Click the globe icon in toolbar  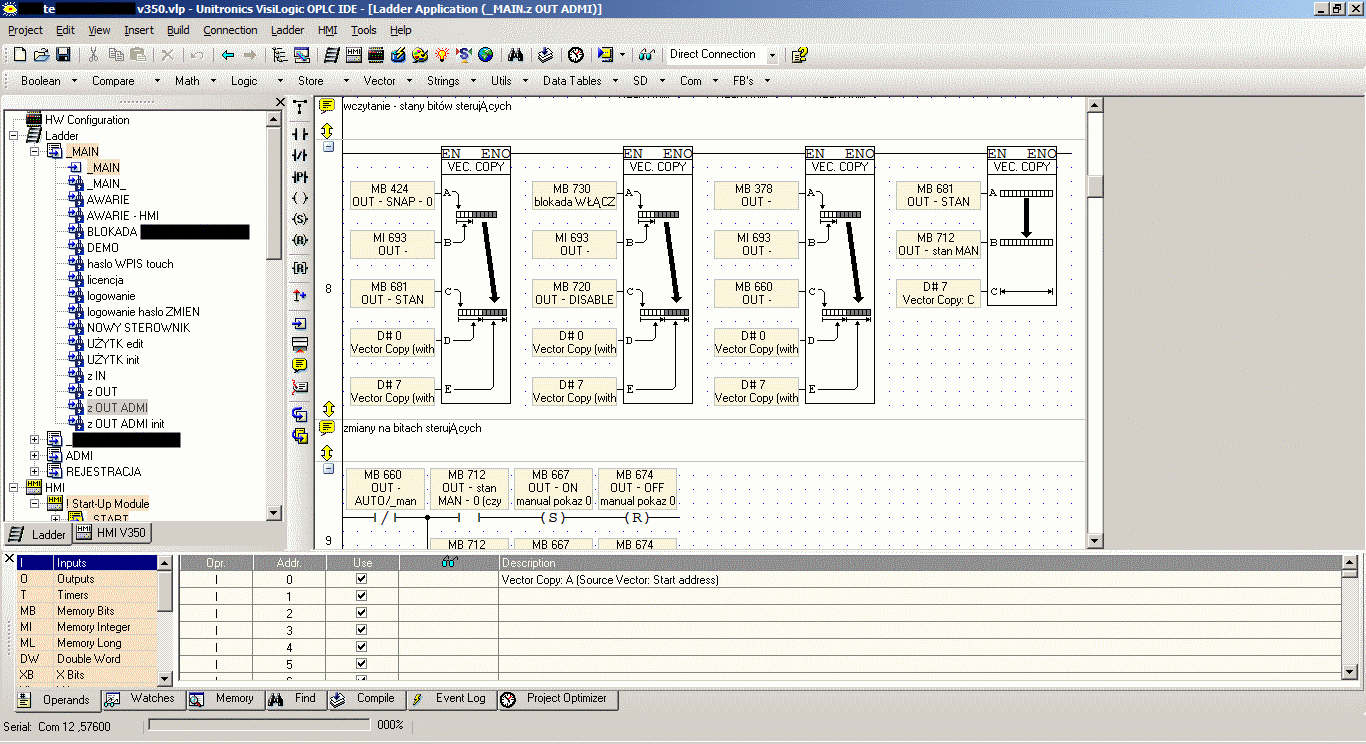[485, 55]
